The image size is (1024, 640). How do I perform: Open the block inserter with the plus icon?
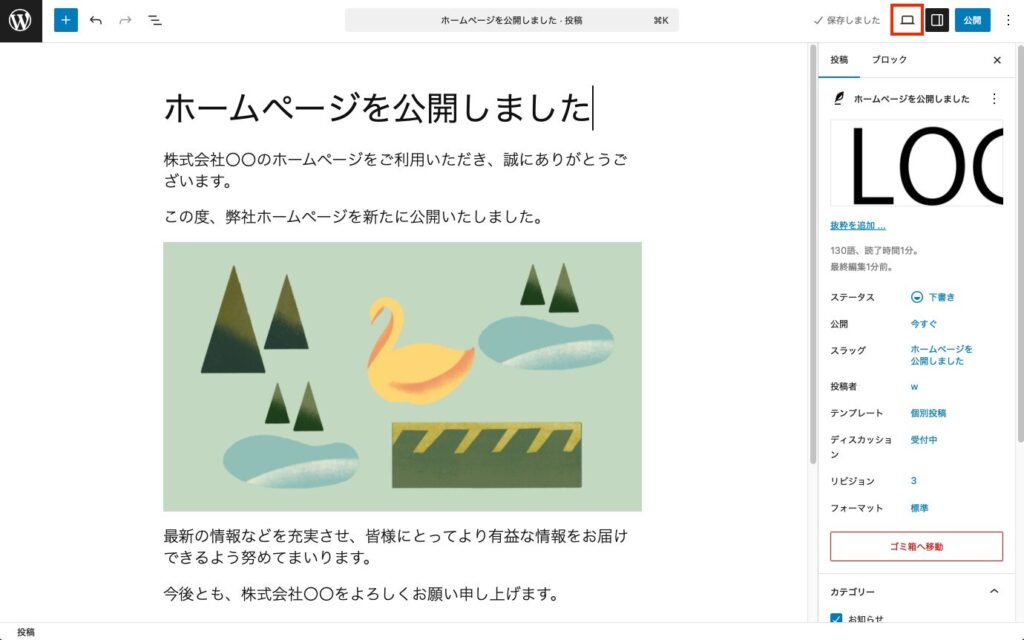[x=66, y=20]
